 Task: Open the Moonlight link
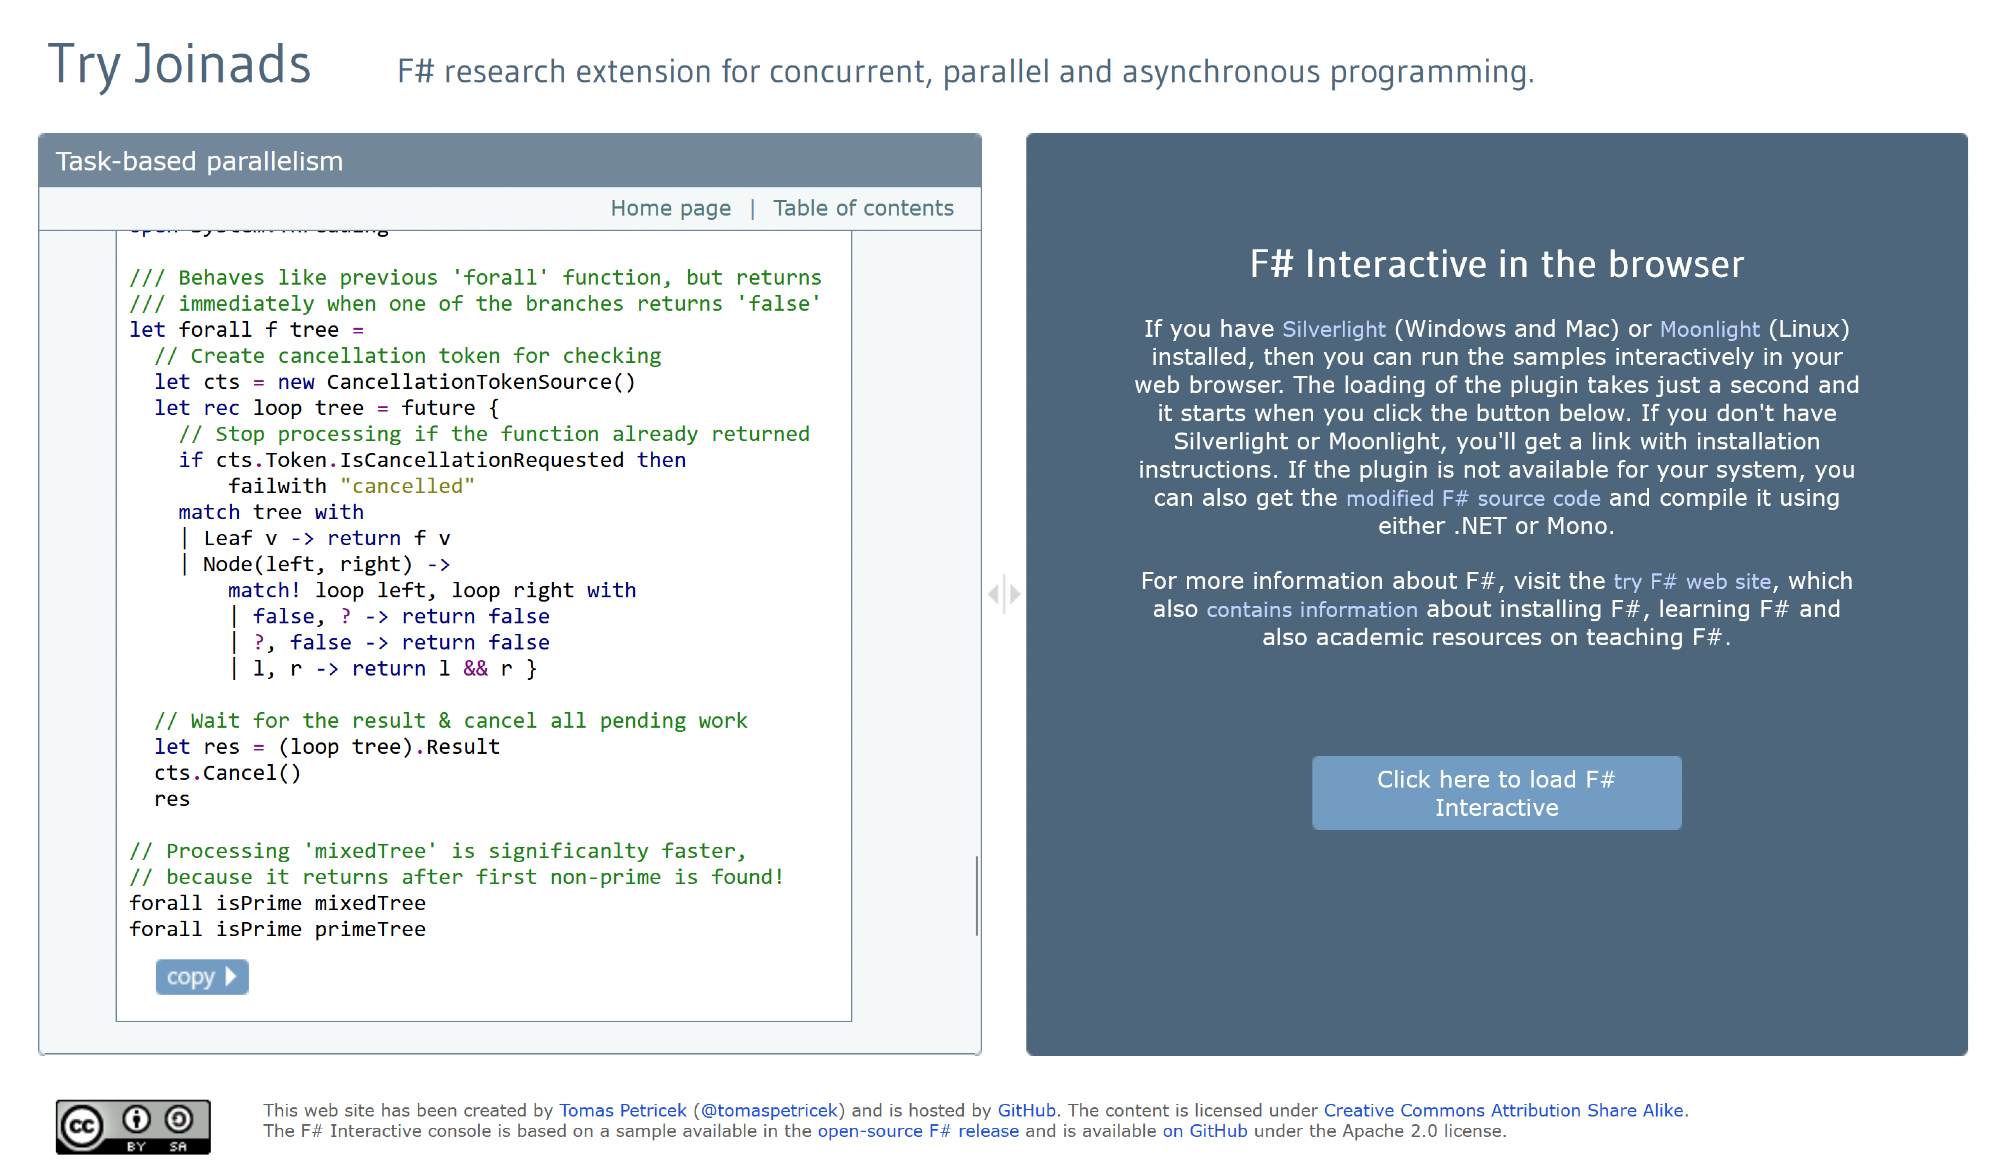point(1709,329)
